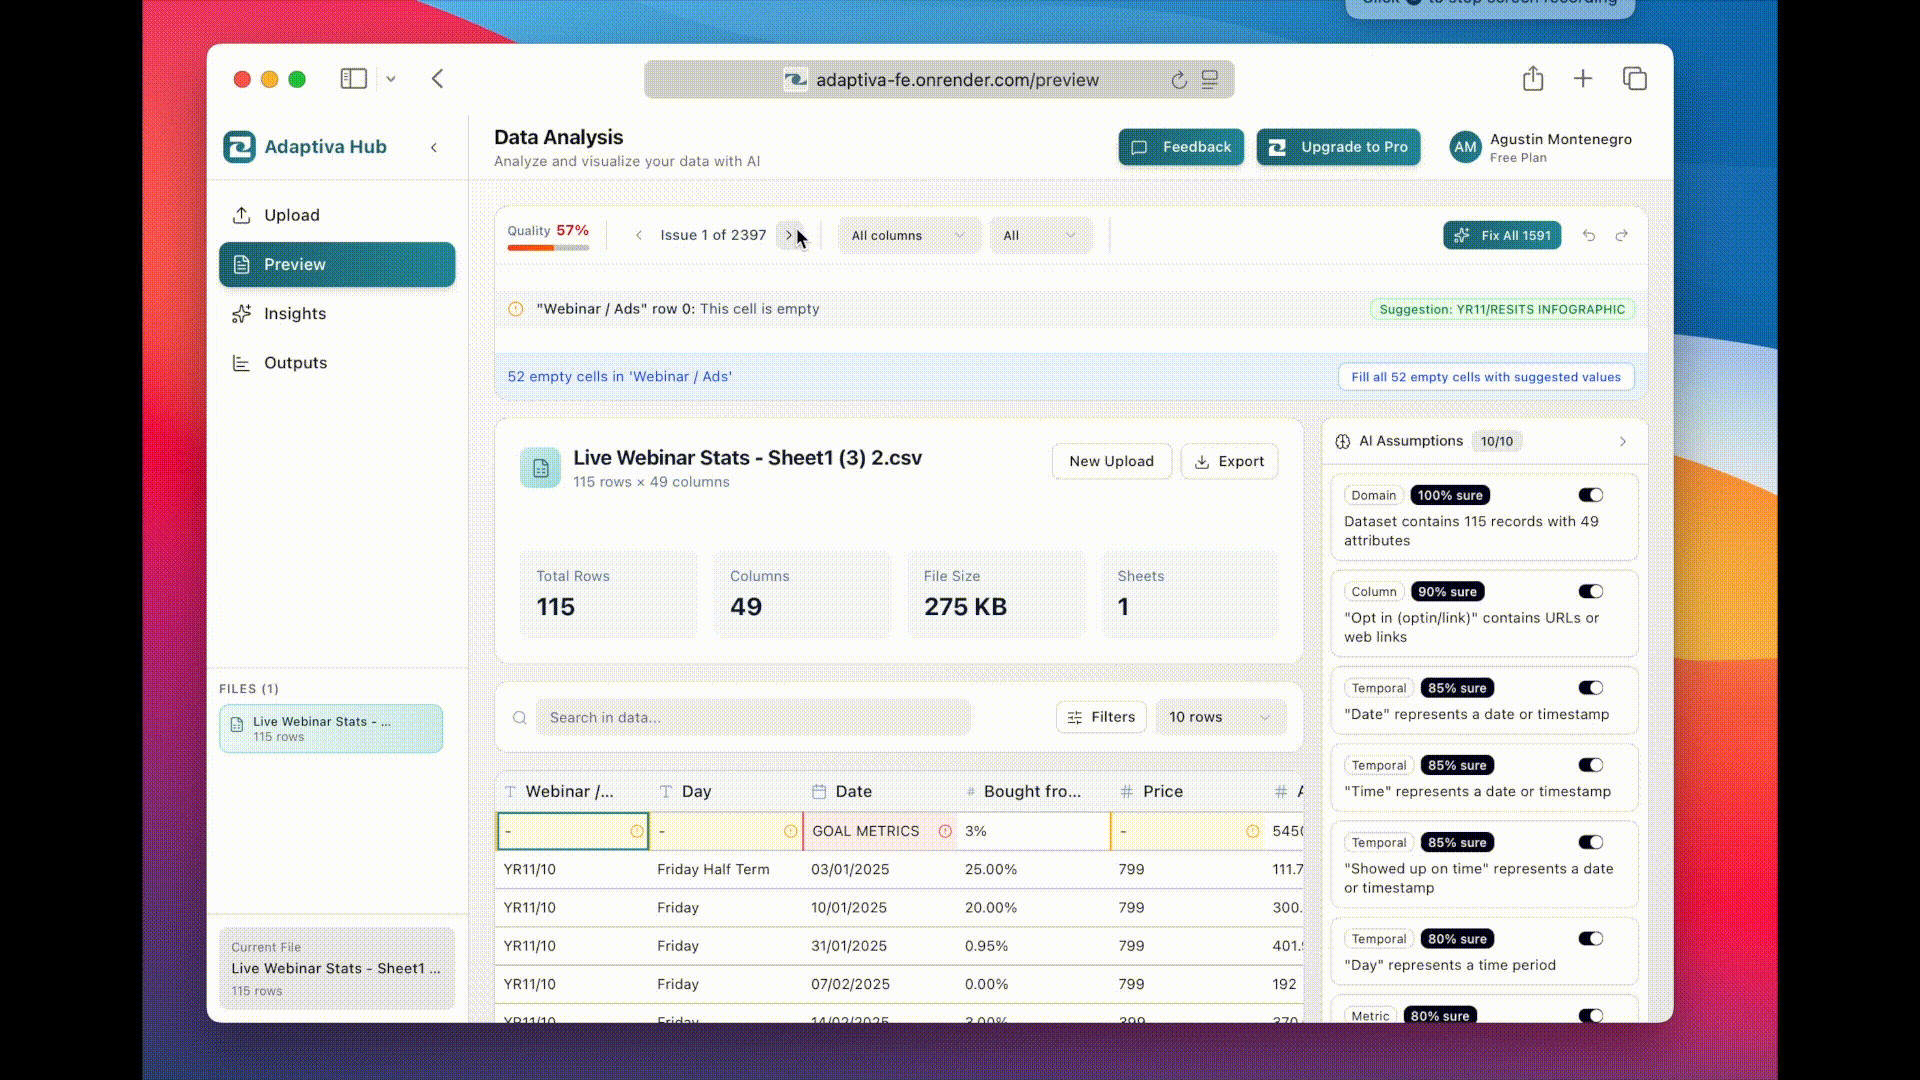
Task: Open the Outputs sidebar item
Action: point(295,363)
